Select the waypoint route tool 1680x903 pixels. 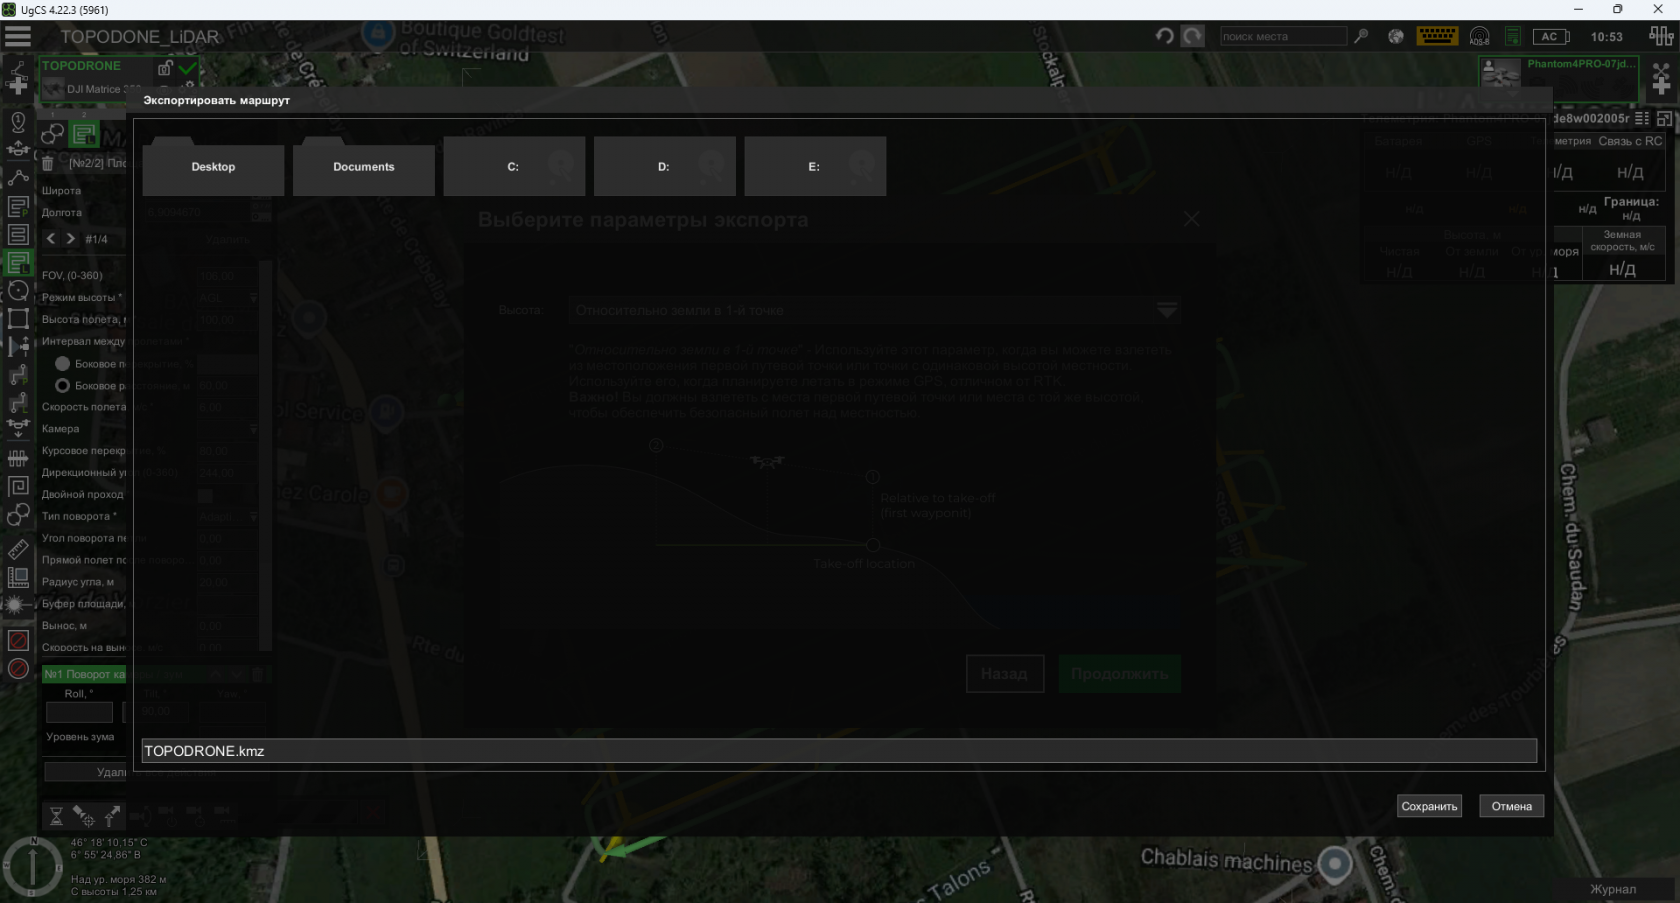[x=18, y=178]
